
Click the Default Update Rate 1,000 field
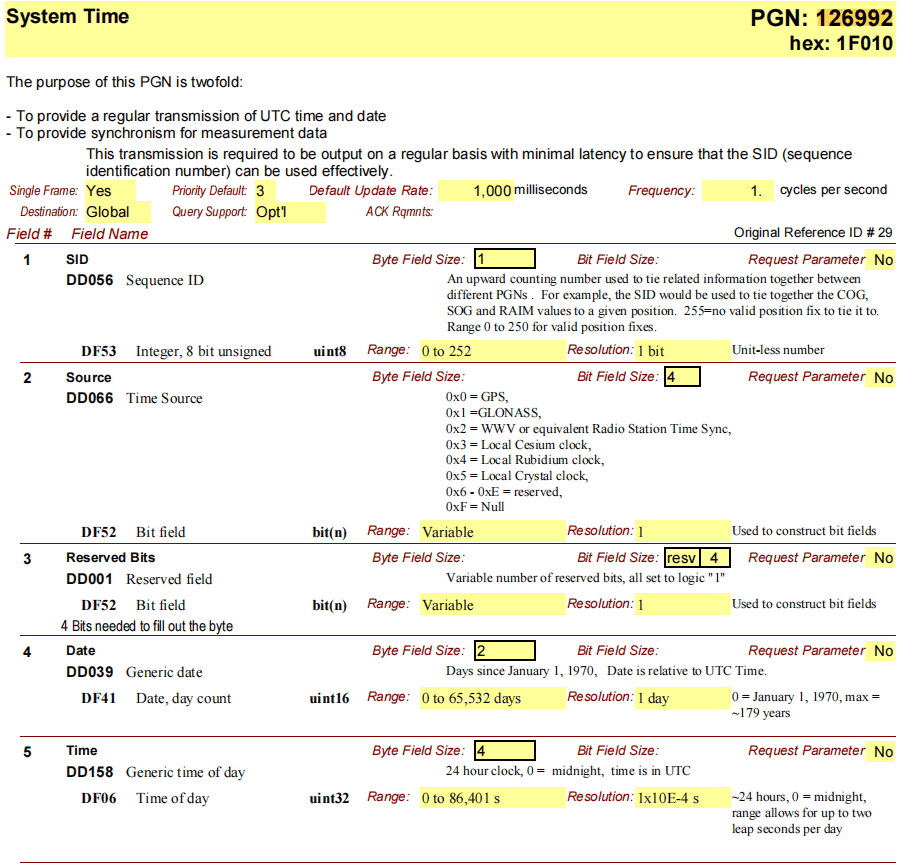pos(476,191)
